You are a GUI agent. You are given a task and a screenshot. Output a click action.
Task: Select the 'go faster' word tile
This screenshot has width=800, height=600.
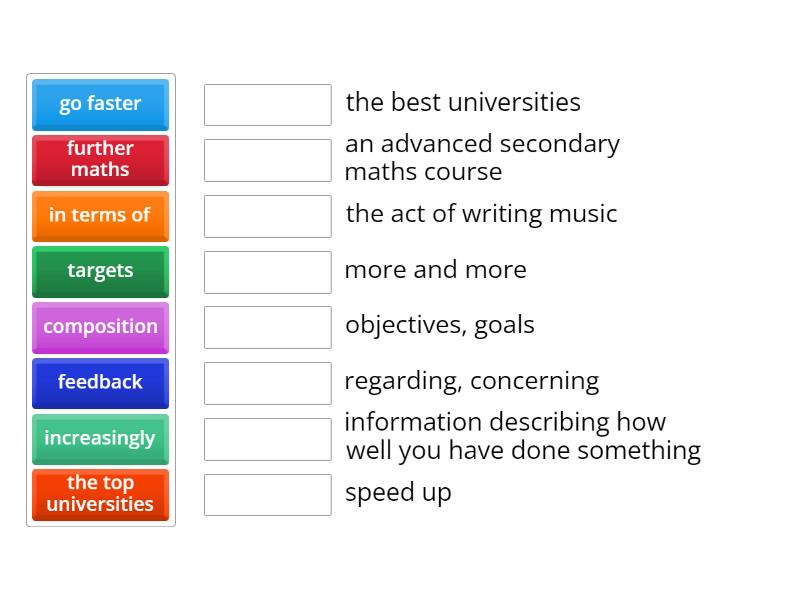[100, 104]
